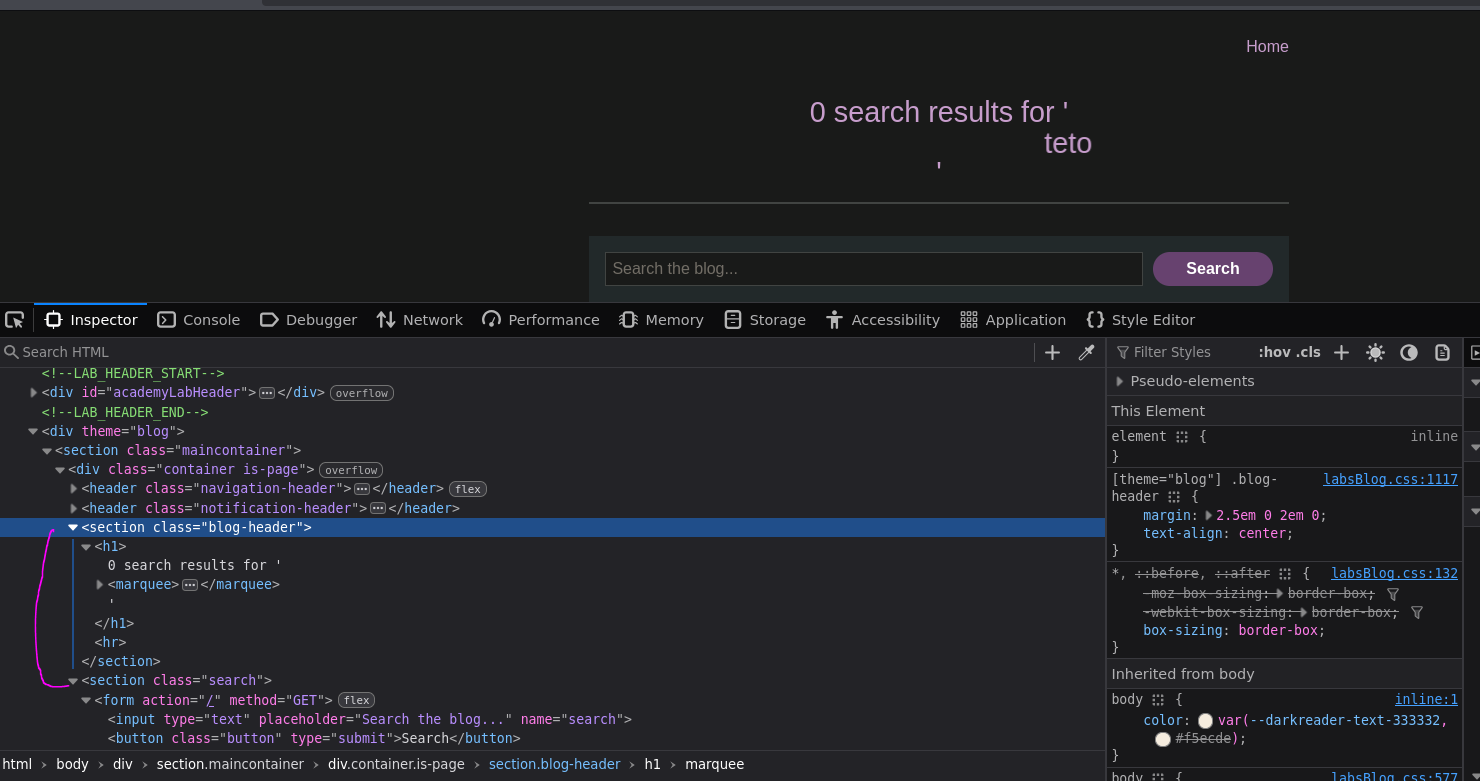
Task: Collapse the div container is-page node
Action: (60, 470)
